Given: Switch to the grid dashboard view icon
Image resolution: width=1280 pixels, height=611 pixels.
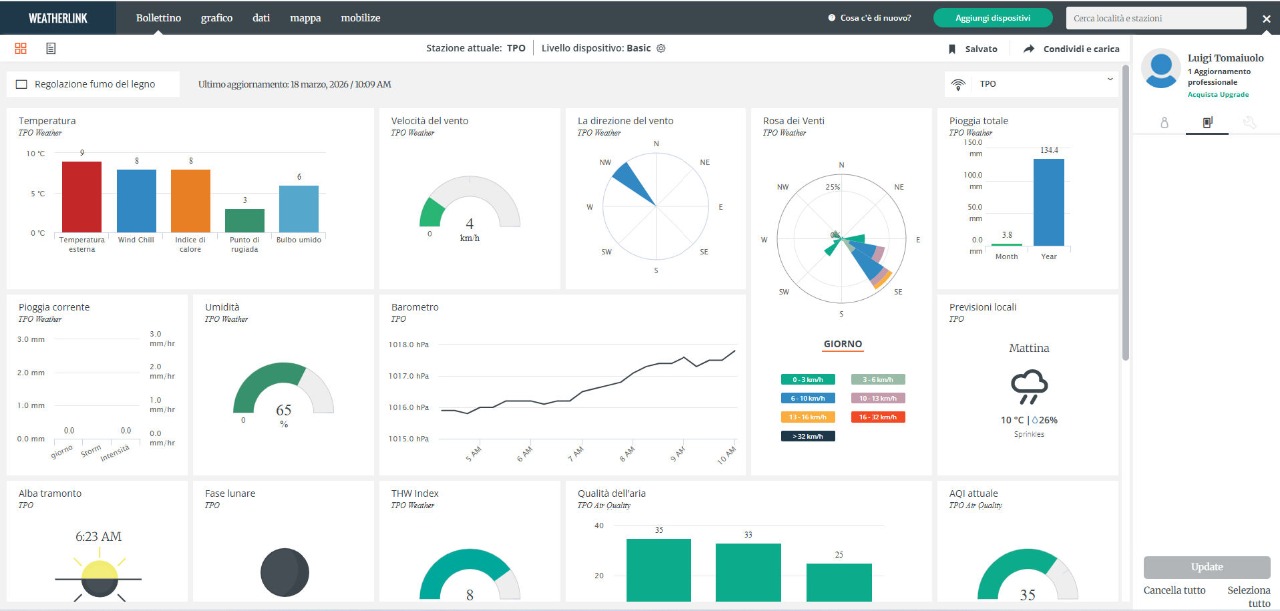Looking at the screenshot, I should tap(21, 48).
